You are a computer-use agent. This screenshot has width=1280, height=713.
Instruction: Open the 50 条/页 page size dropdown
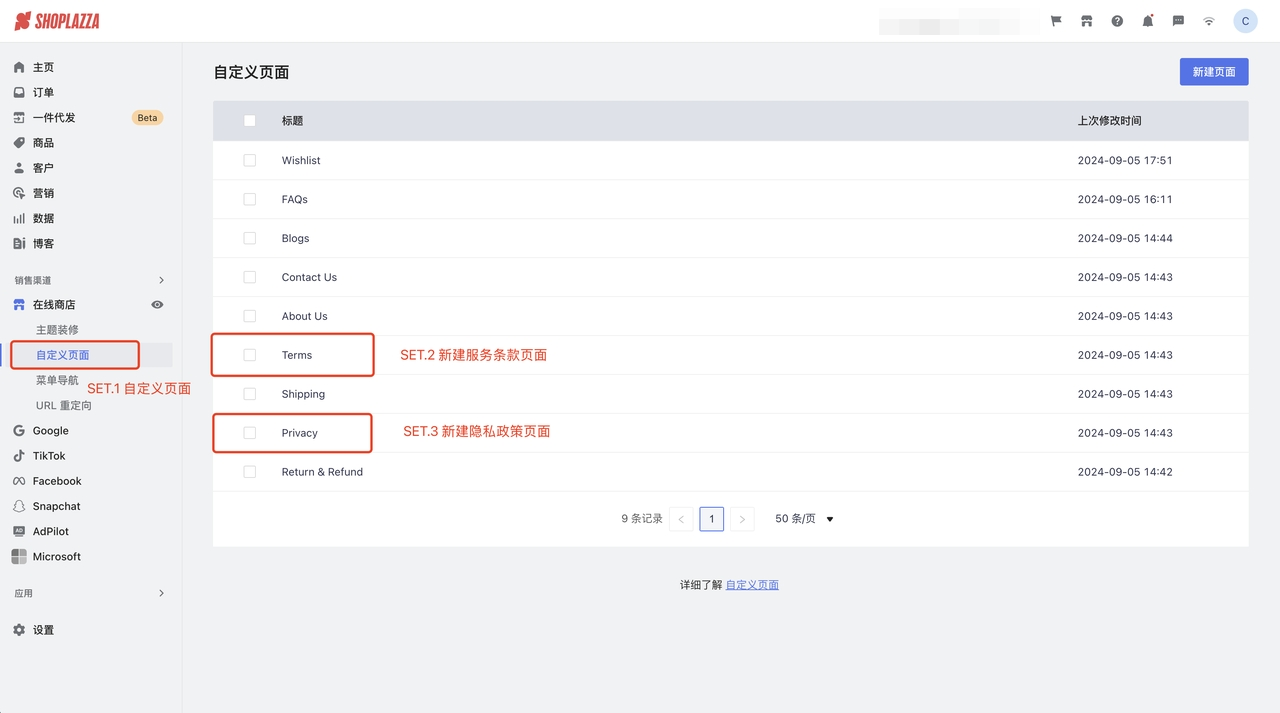tap(804, 519)
